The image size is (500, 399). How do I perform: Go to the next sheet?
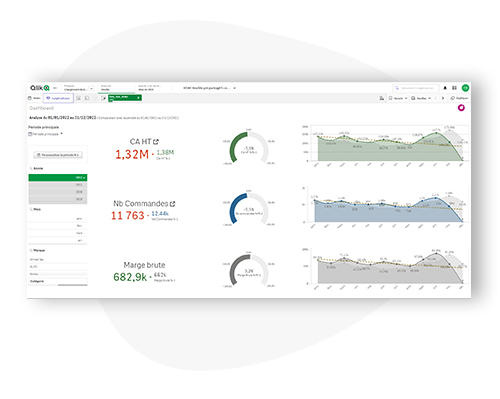(x=443, y=98)
